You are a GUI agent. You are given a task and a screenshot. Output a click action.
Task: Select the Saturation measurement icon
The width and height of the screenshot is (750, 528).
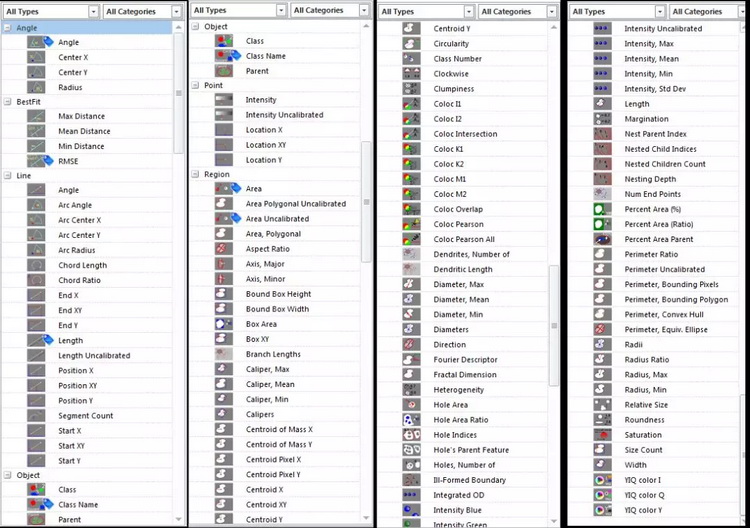click(x=602, y=435)
